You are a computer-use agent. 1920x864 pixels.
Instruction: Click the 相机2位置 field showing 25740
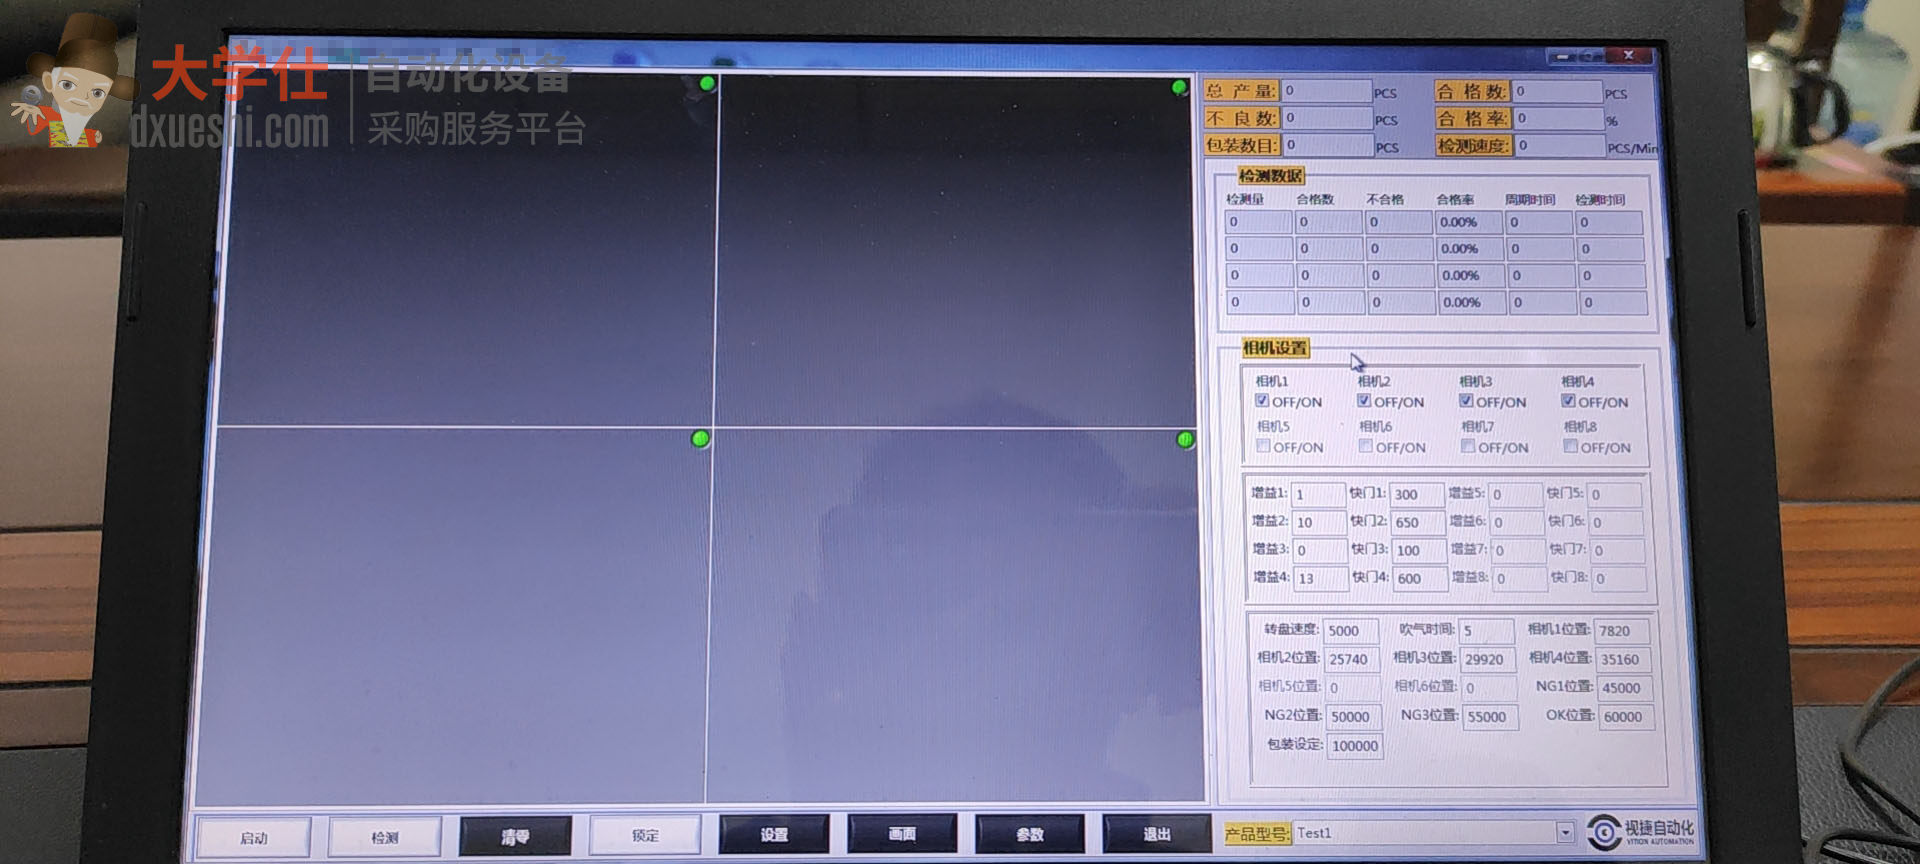pos(1353,659)
